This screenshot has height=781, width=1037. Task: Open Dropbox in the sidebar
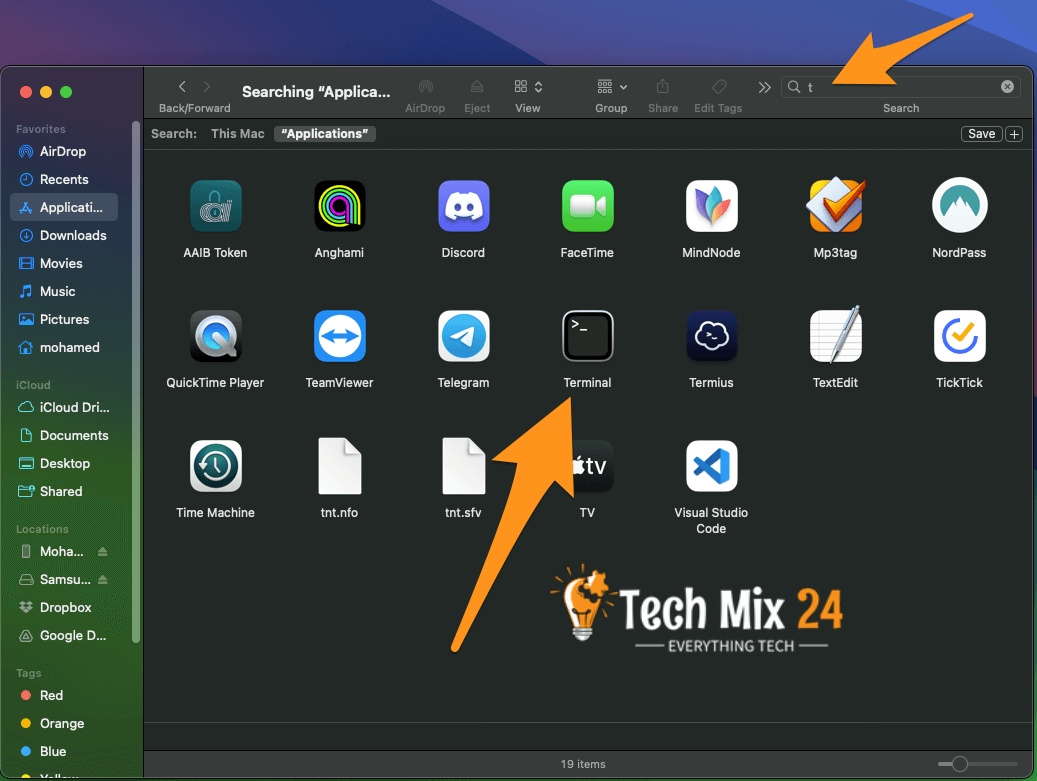pyautogui.click(x=63, y=607)
